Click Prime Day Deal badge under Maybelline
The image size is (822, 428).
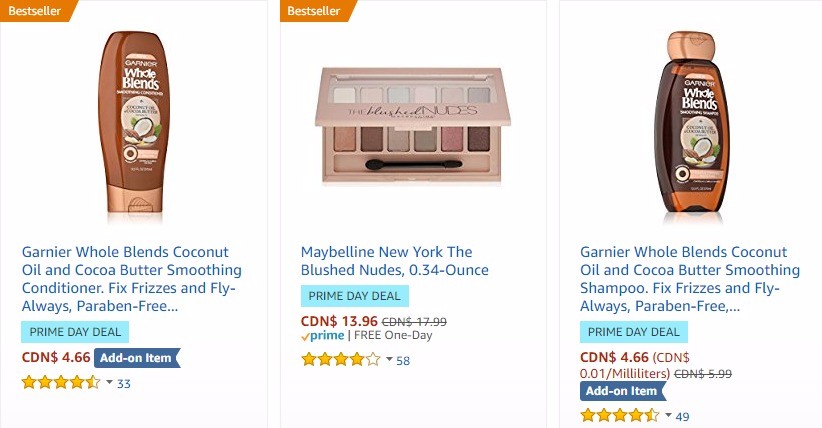point(355,296)
